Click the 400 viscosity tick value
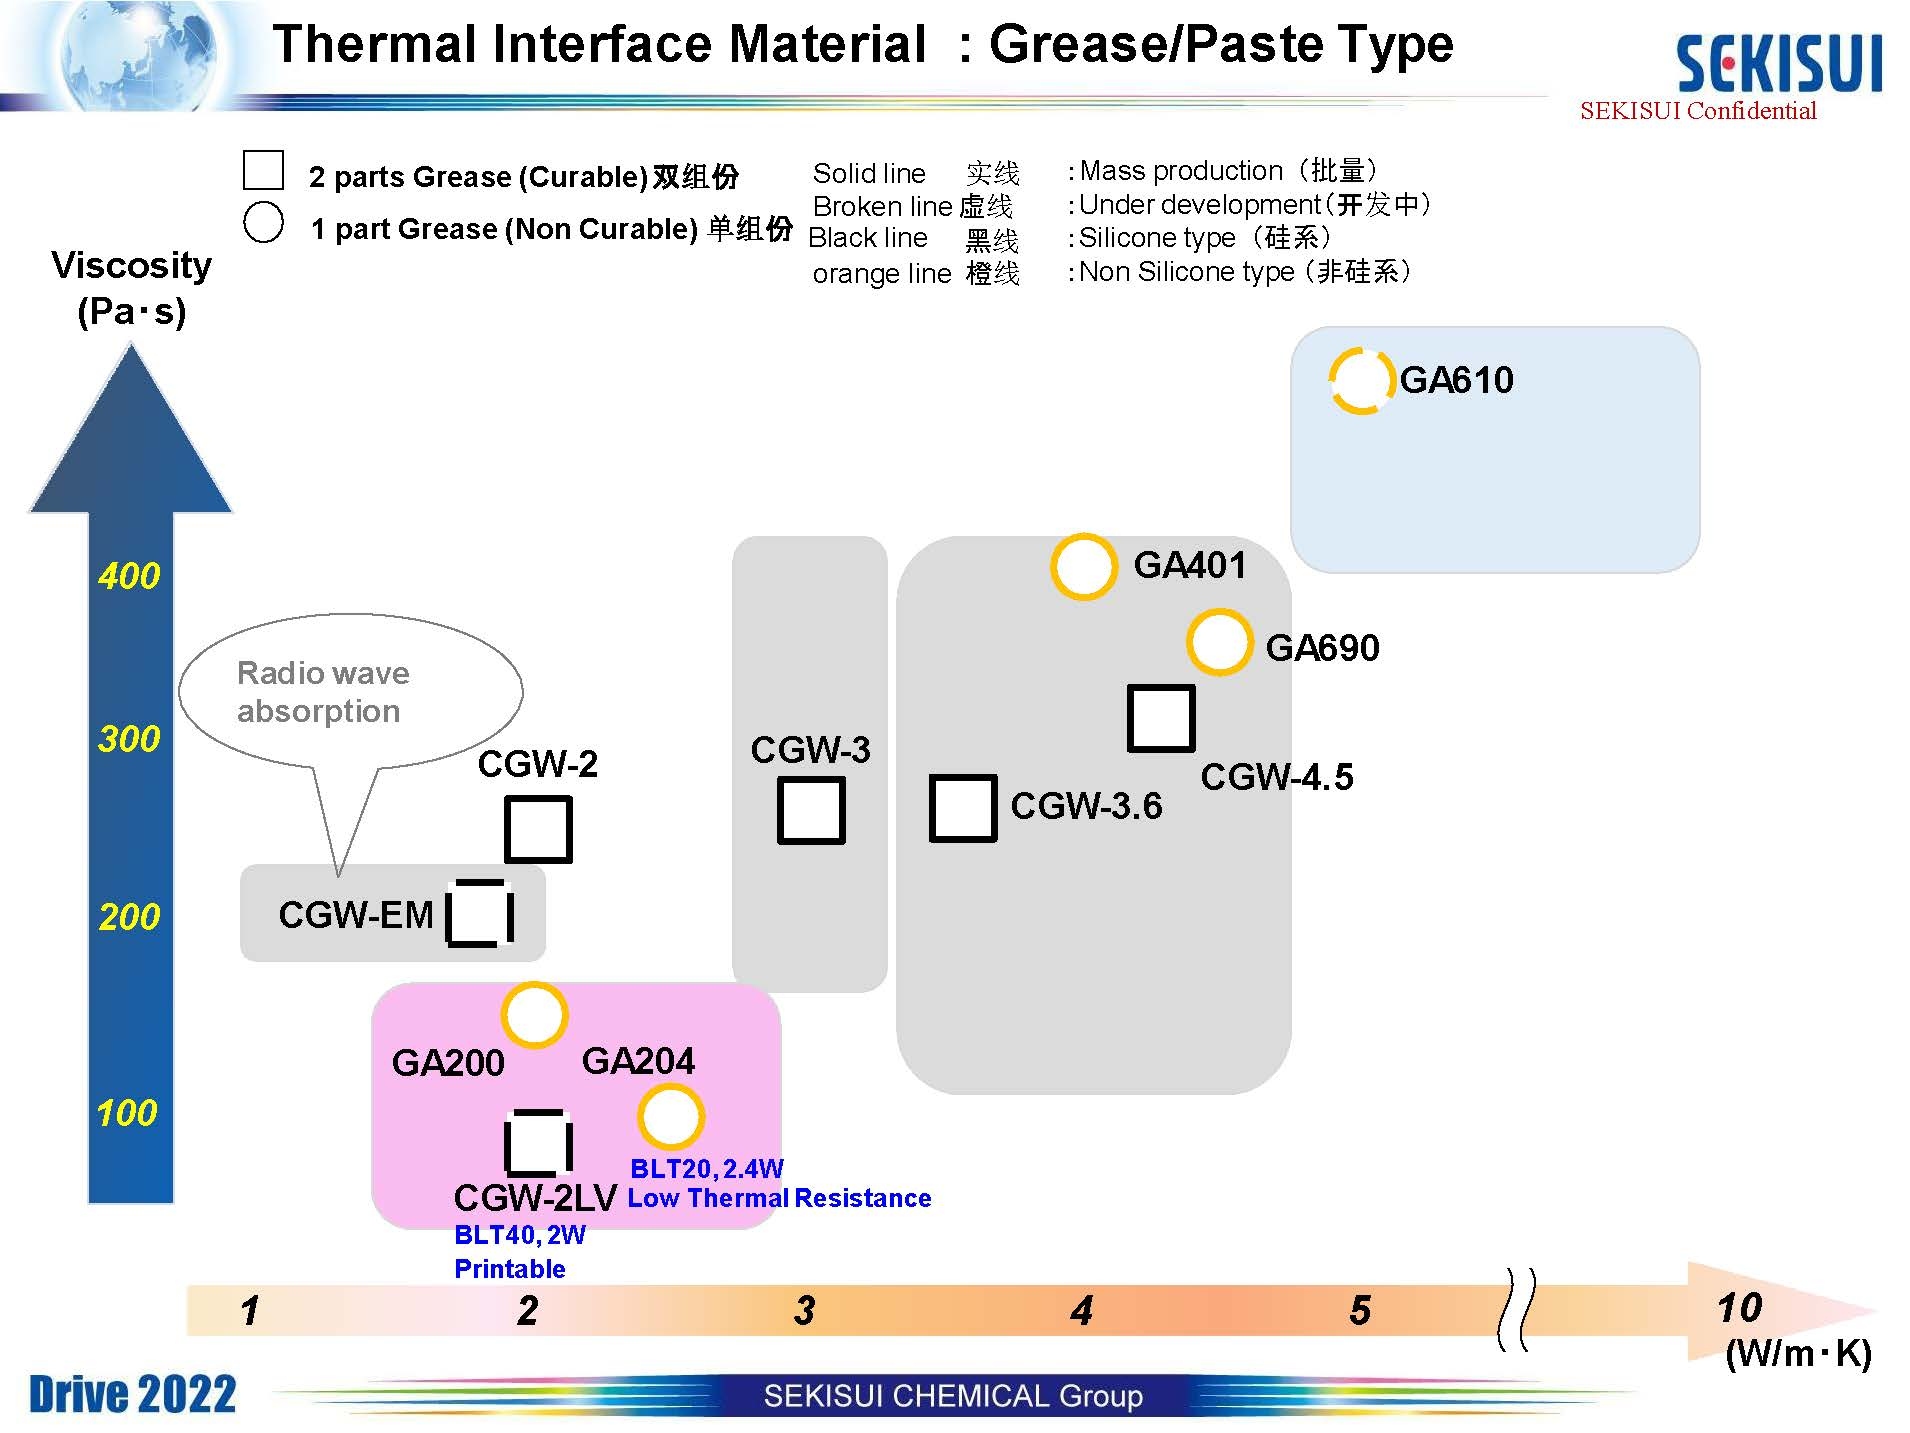1910x1433 pixels. coord(129,576)
